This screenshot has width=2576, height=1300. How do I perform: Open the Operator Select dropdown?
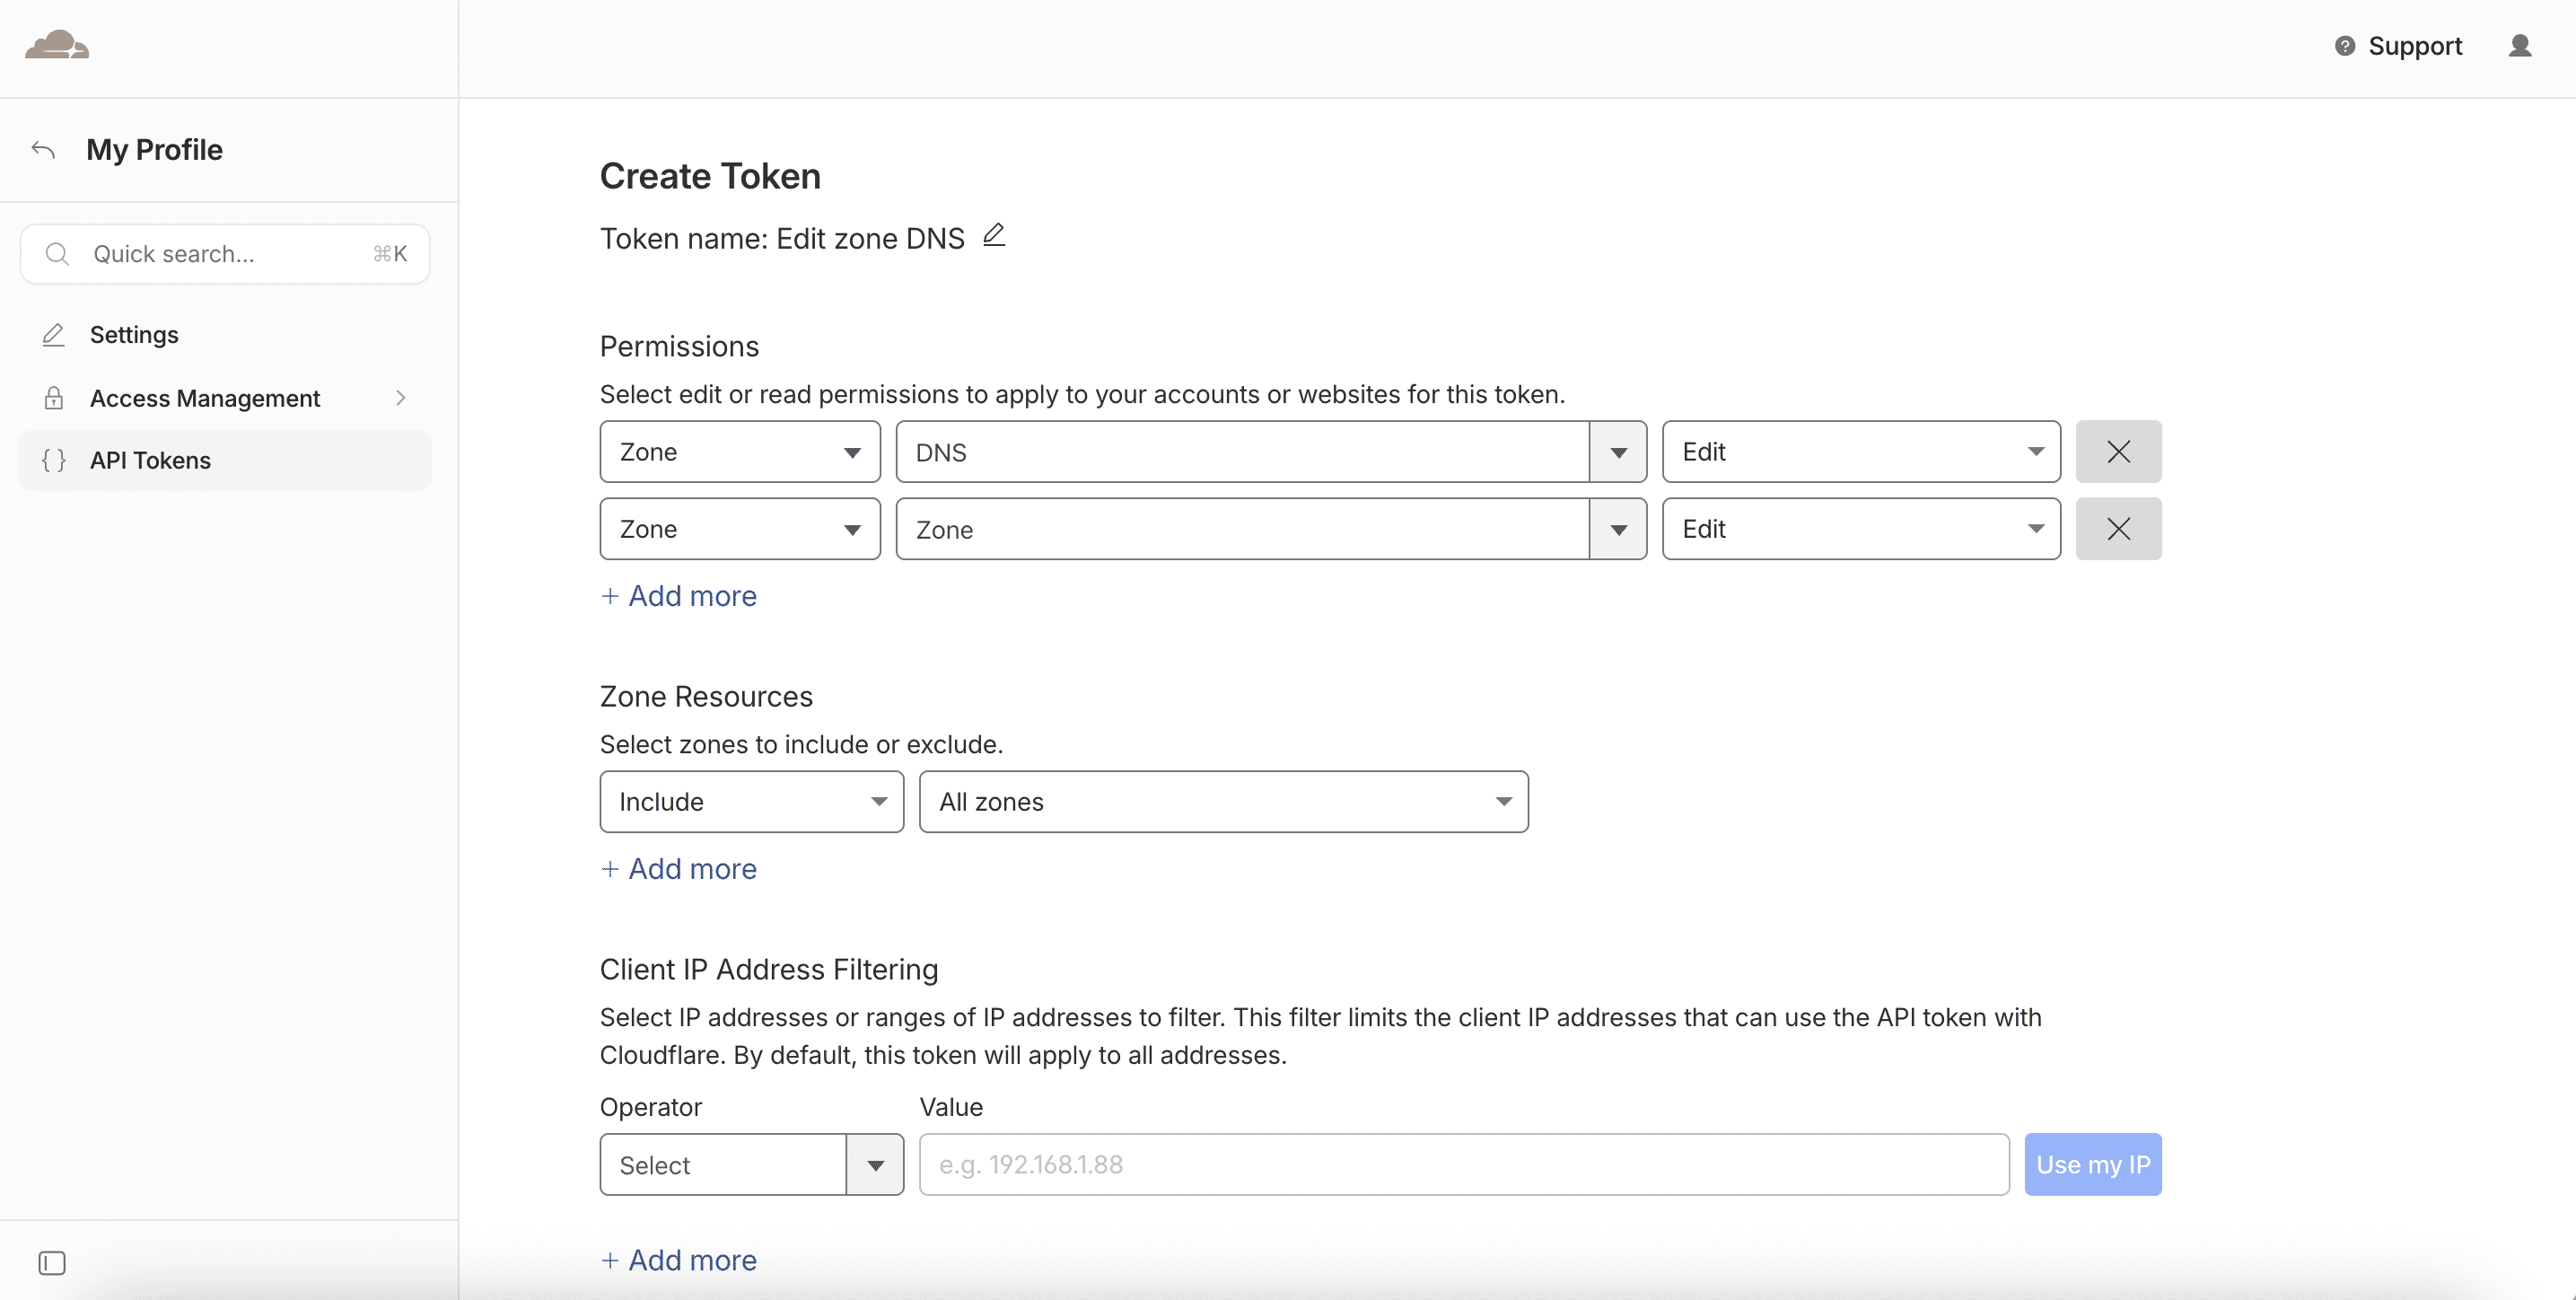tap(752, 1165)
